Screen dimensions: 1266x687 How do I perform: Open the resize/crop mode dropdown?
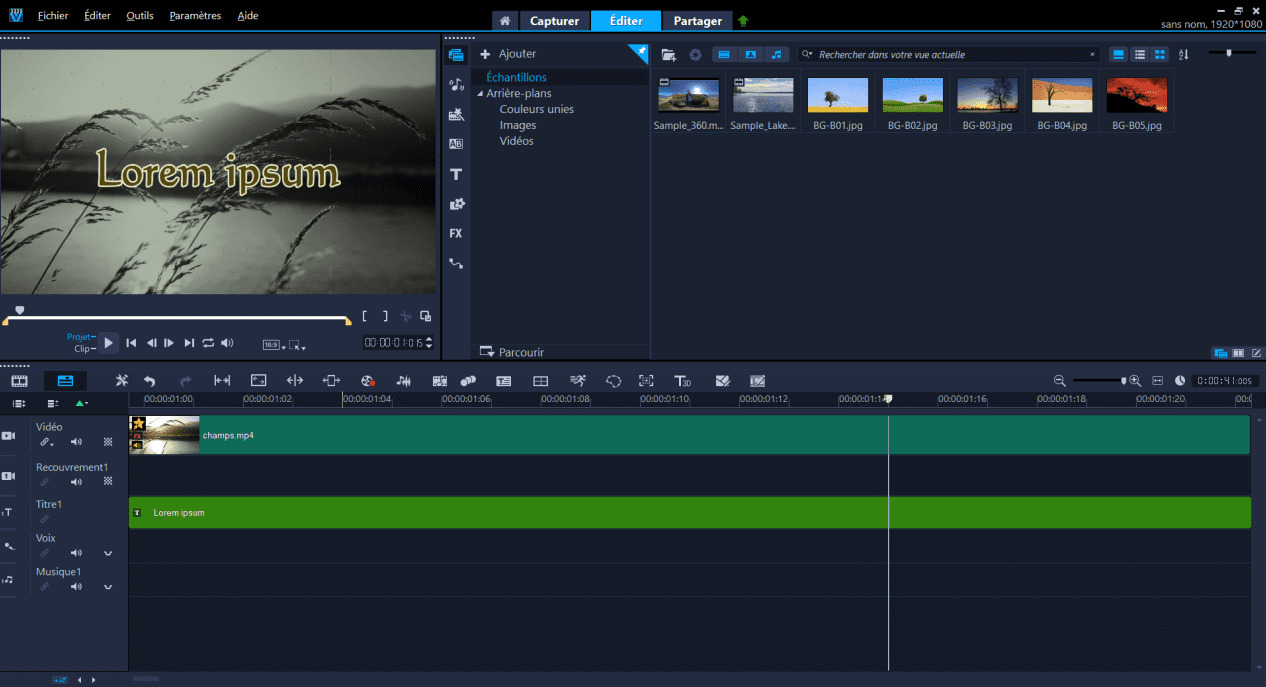click(x=297, y=345)
